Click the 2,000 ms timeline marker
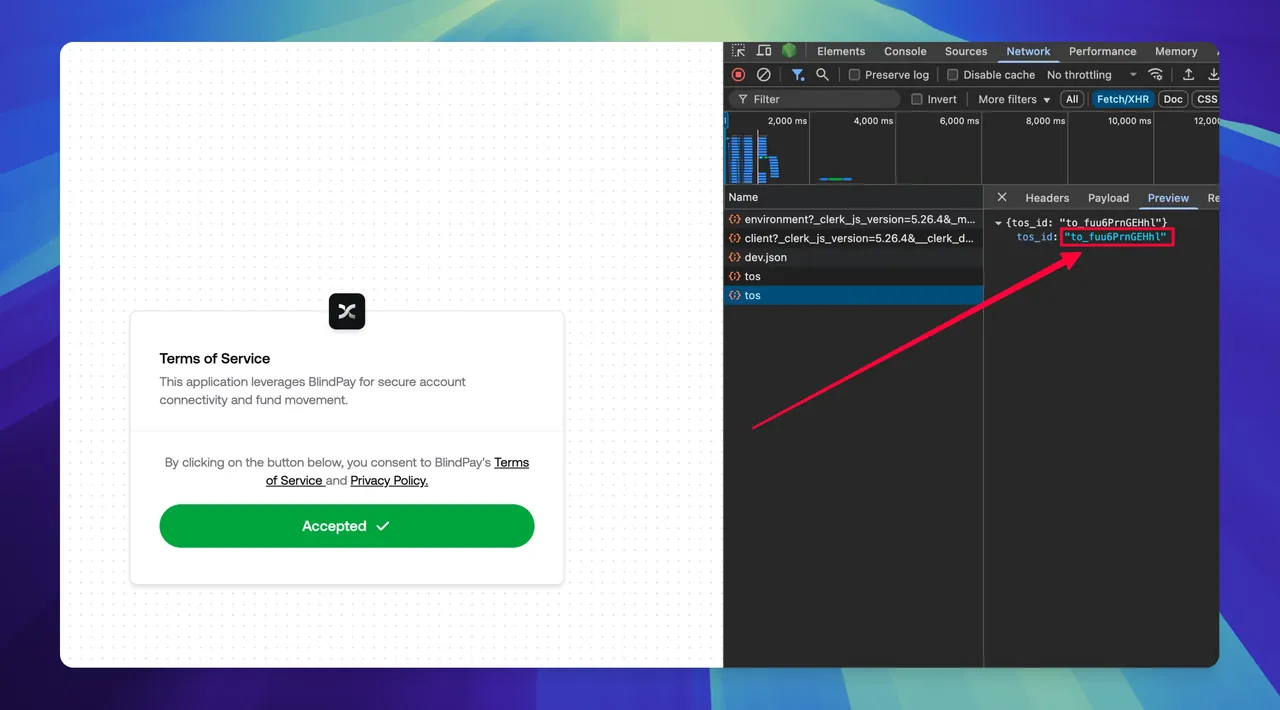The height and width of the screenshot is (710, 1280). tap(787, 121)
